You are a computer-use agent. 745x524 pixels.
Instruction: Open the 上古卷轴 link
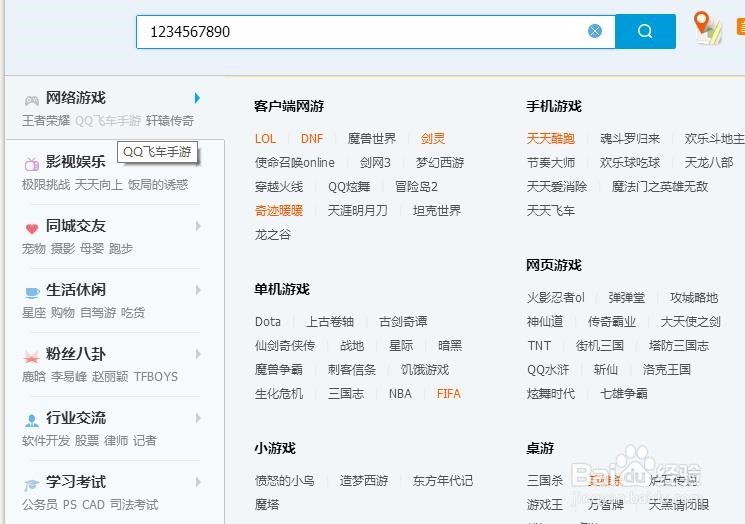330,322
